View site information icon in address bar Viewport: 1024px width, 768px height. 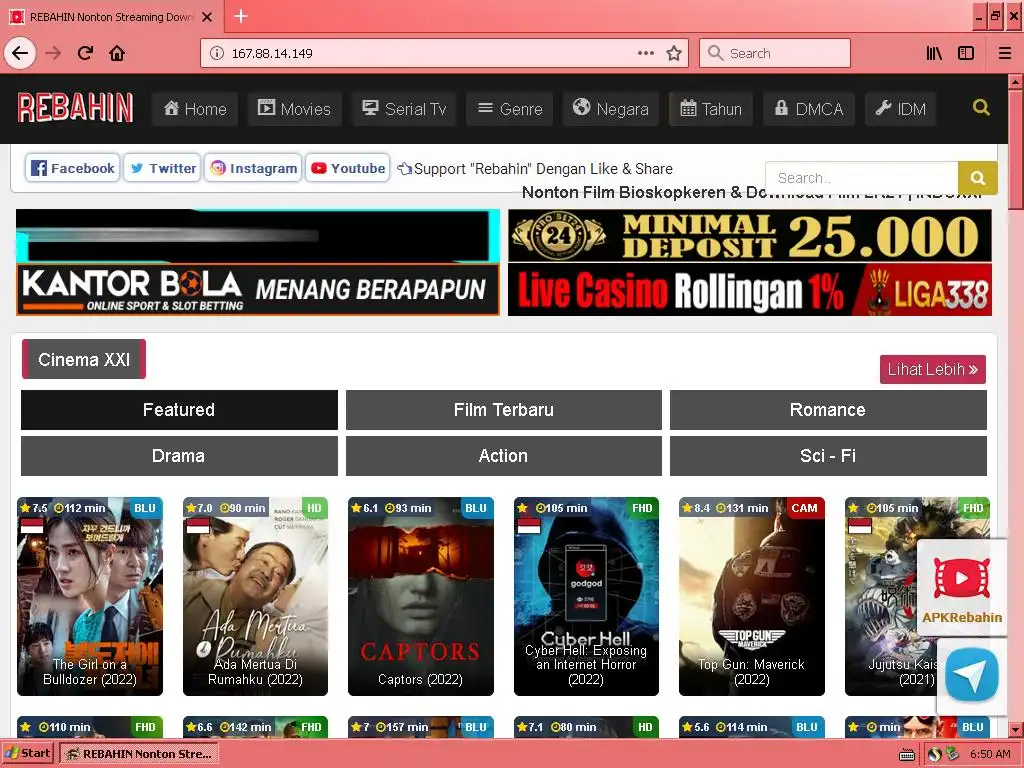(x=216, y=54)
